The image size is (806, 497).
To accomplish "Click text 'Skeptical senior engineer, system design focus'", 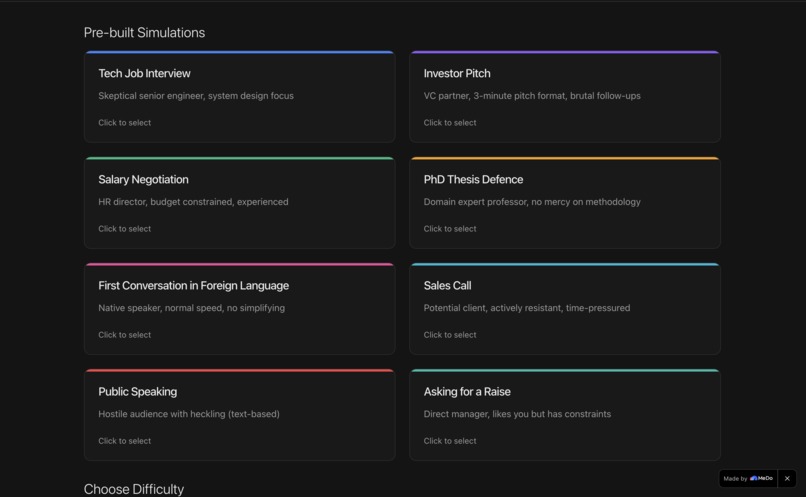I will coord(196,96).
